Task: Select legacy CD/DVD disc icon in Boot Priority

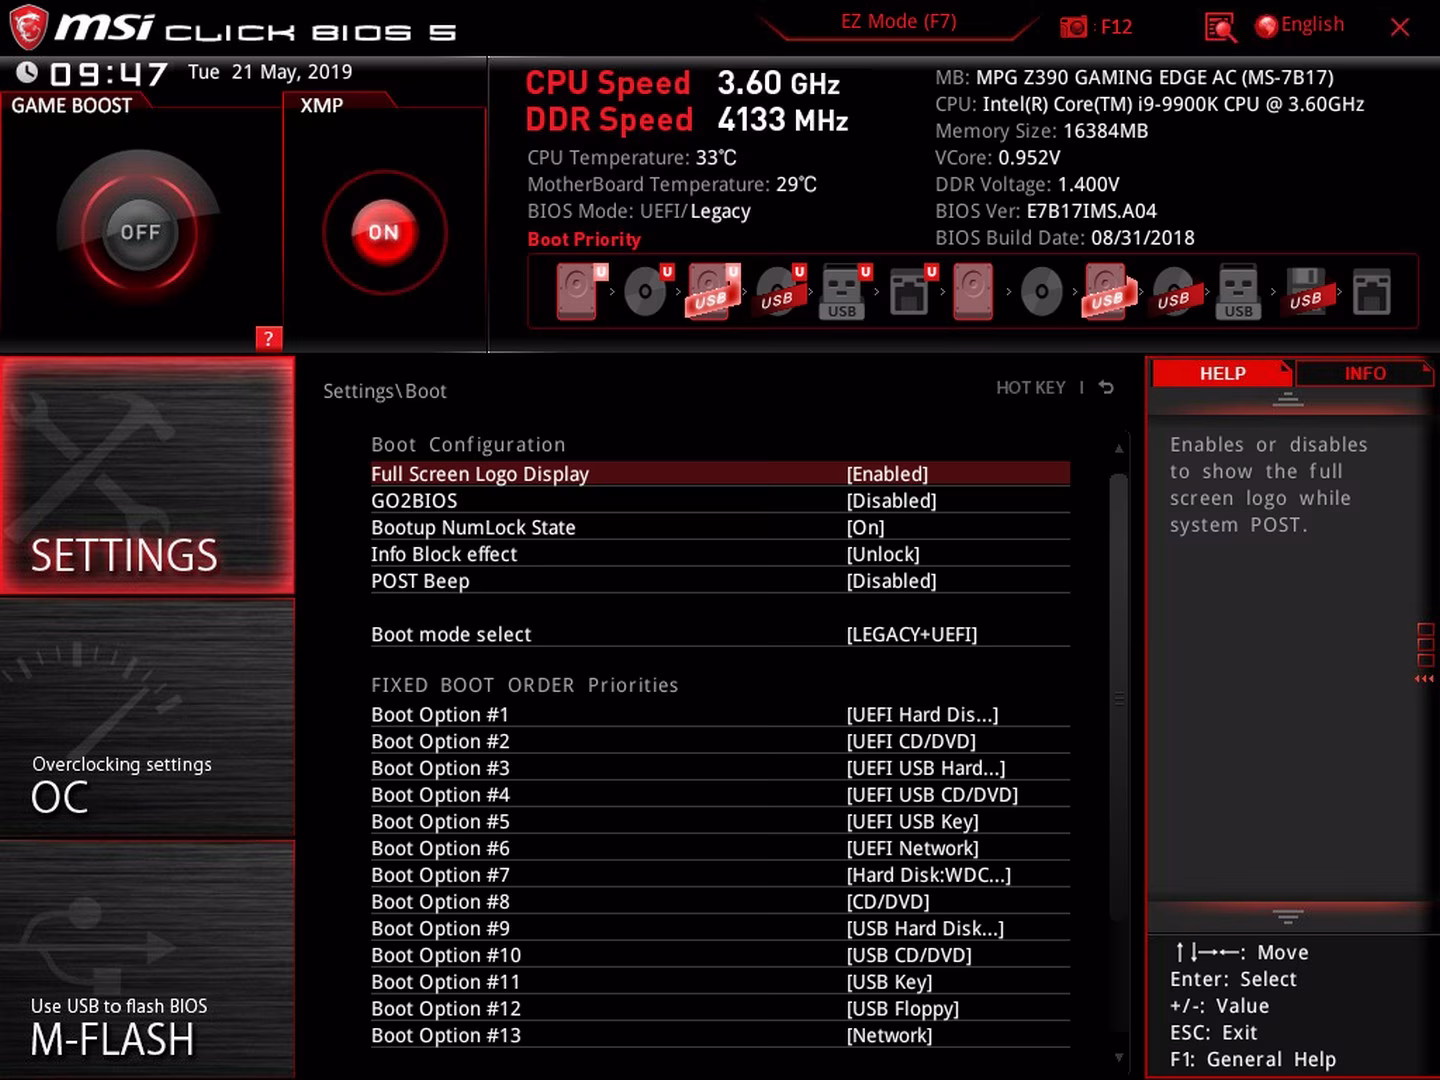Action: click(1041, 291)
